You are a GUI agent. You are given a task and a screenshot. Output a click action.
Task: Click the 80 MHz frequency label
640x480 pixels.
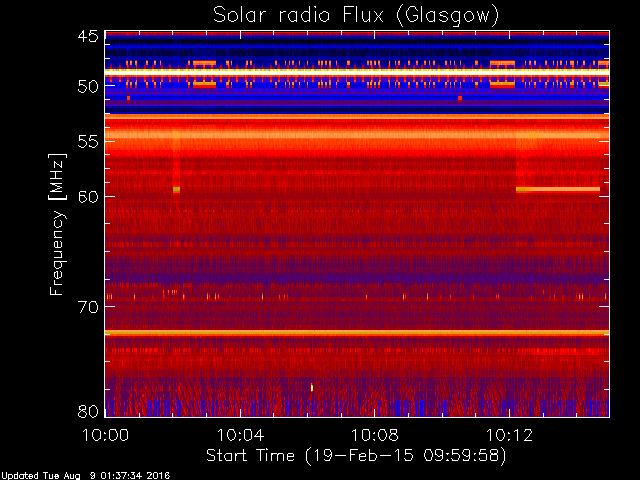88,411
